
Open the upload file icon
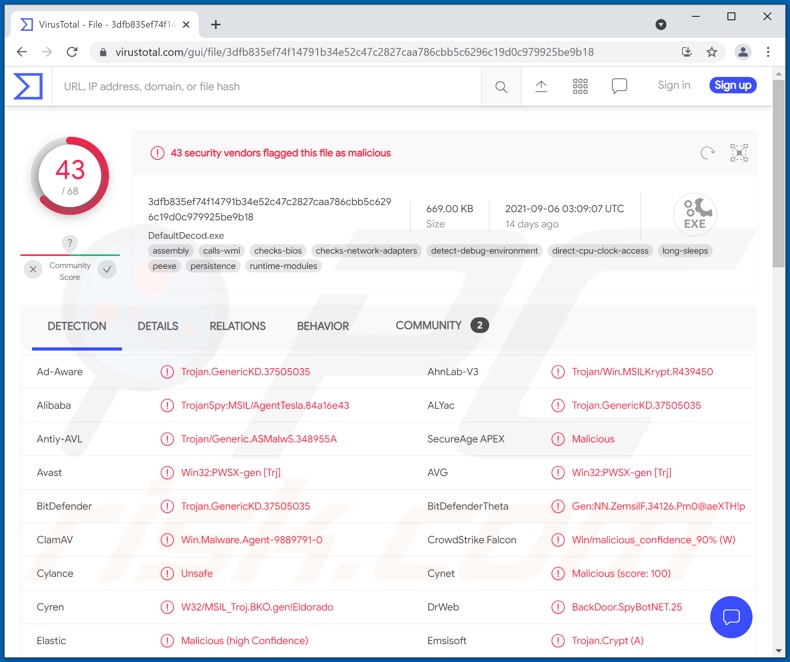click(x=541, y=87)
